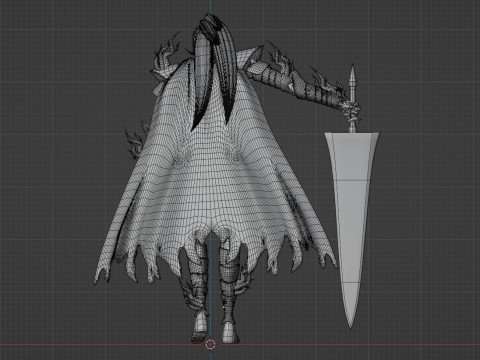
Task: Click the orange object origin dot
Action: click(x=223, y=307)
